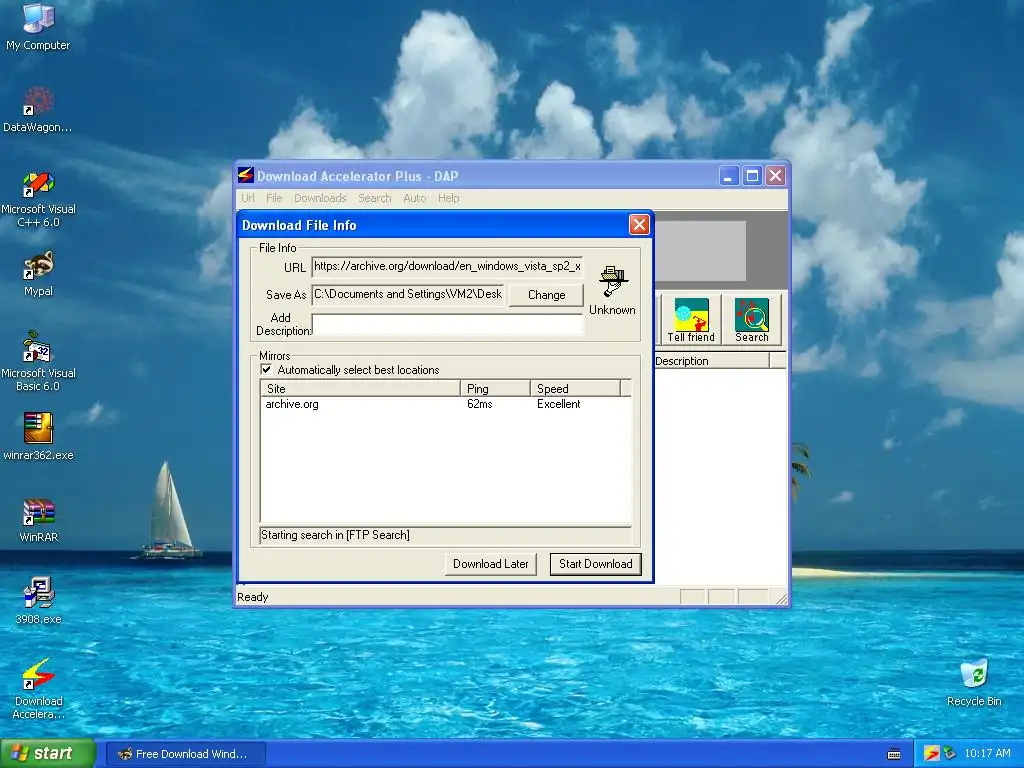Open Auto menu in DAP
The height and width of the screenshot is (768, 1024).
point(414,198)
